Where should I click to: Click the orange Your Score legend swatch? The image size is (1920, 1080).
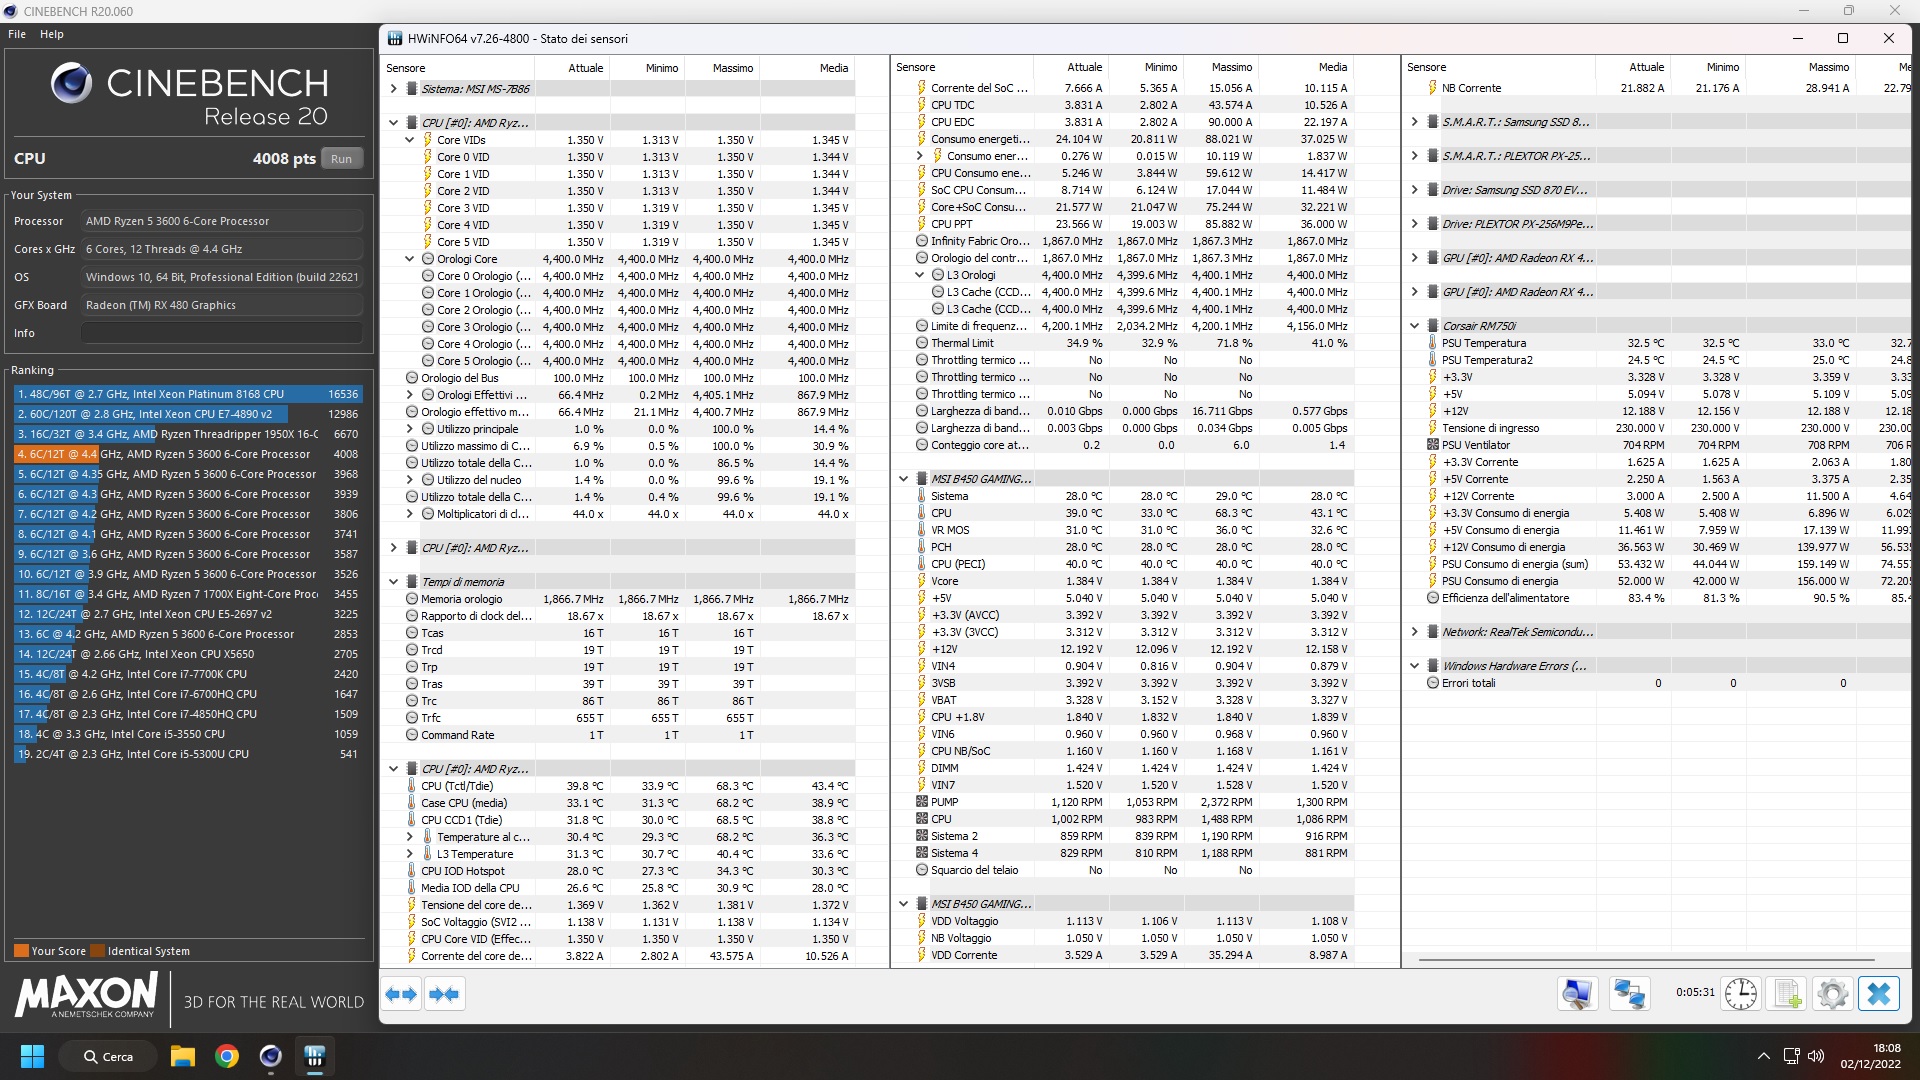point(21,951)
